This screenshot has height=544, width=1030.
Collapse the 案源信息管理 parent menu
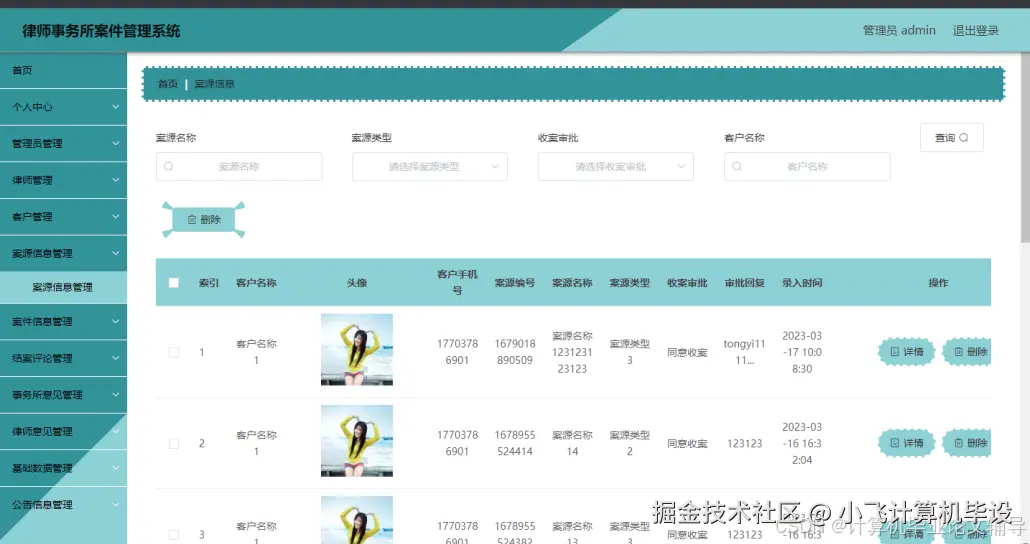click(x=63, y=253)
